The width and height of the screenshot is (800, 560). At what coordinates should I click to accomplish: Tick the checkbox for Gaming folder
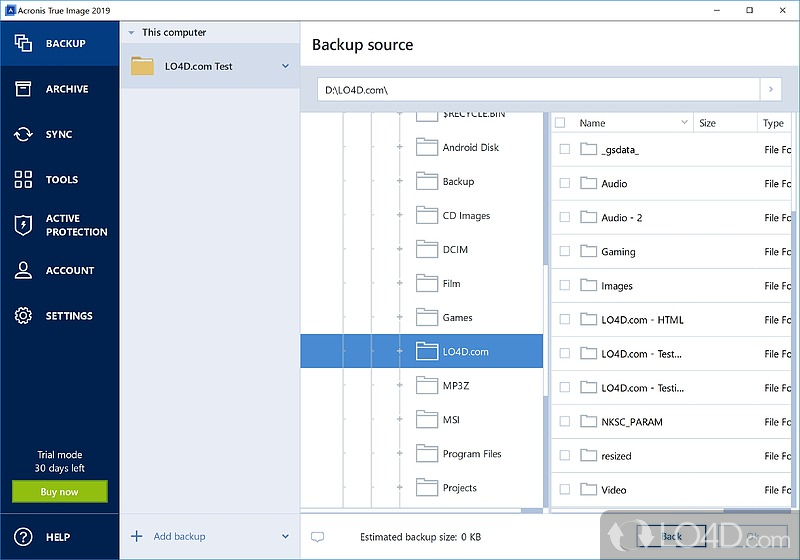point(564,251)
